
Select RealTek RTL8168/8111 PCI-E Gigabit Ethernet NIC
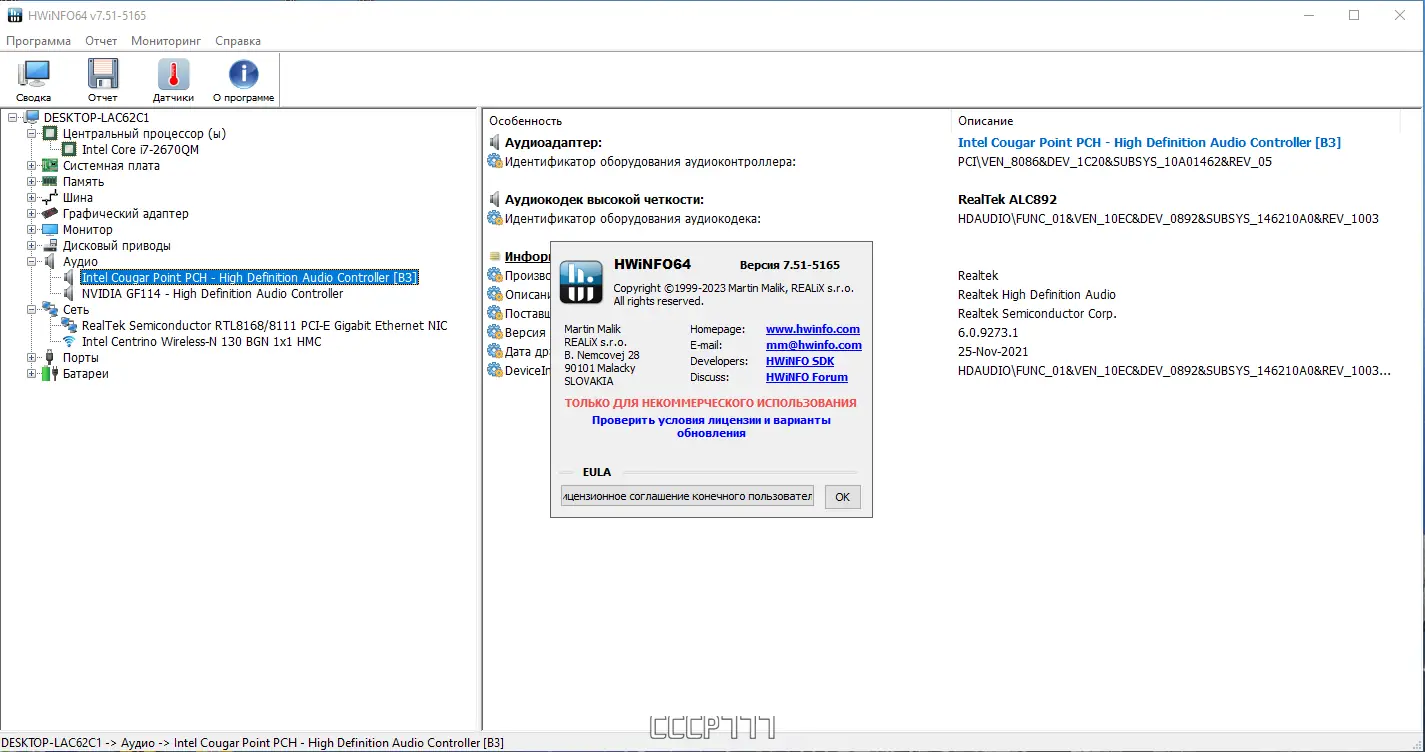point(265,326)
